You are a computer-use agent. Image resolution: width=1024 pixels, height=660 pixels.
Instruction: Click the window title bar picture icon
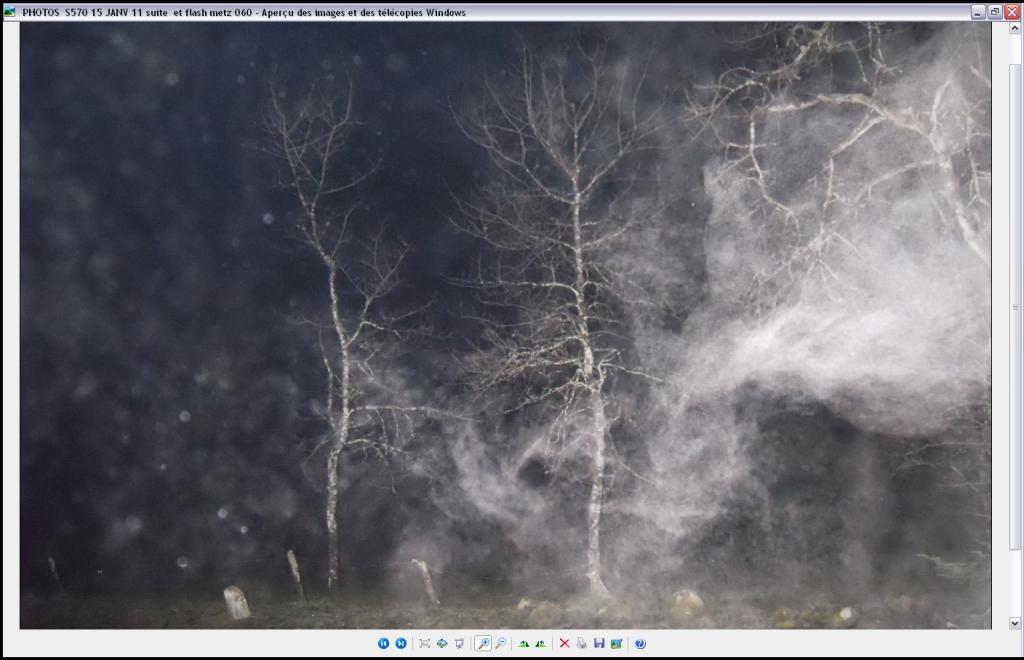pyautogui.click(x=10, y=12)
